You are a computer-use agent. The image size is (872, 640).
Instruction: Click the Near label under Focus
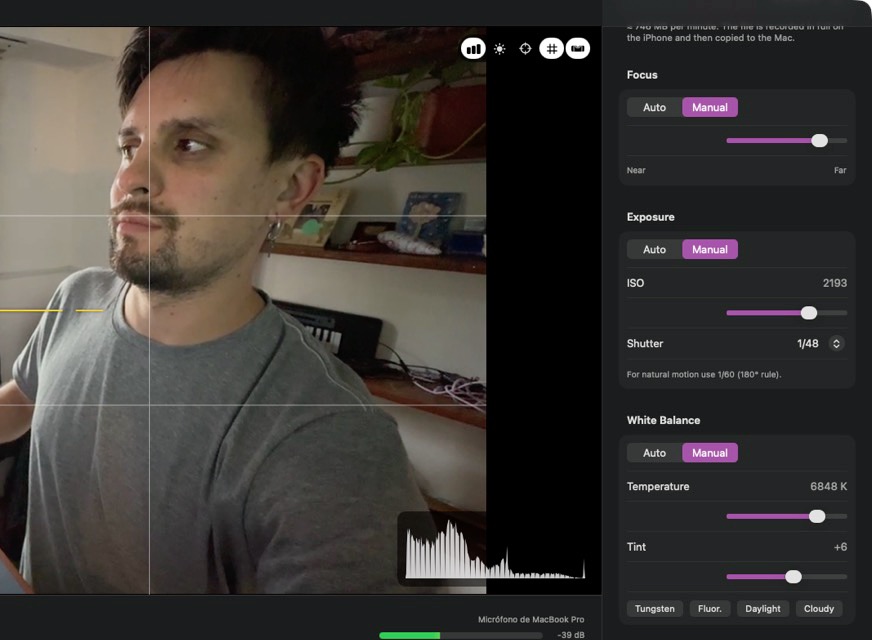tap(636, 171)
